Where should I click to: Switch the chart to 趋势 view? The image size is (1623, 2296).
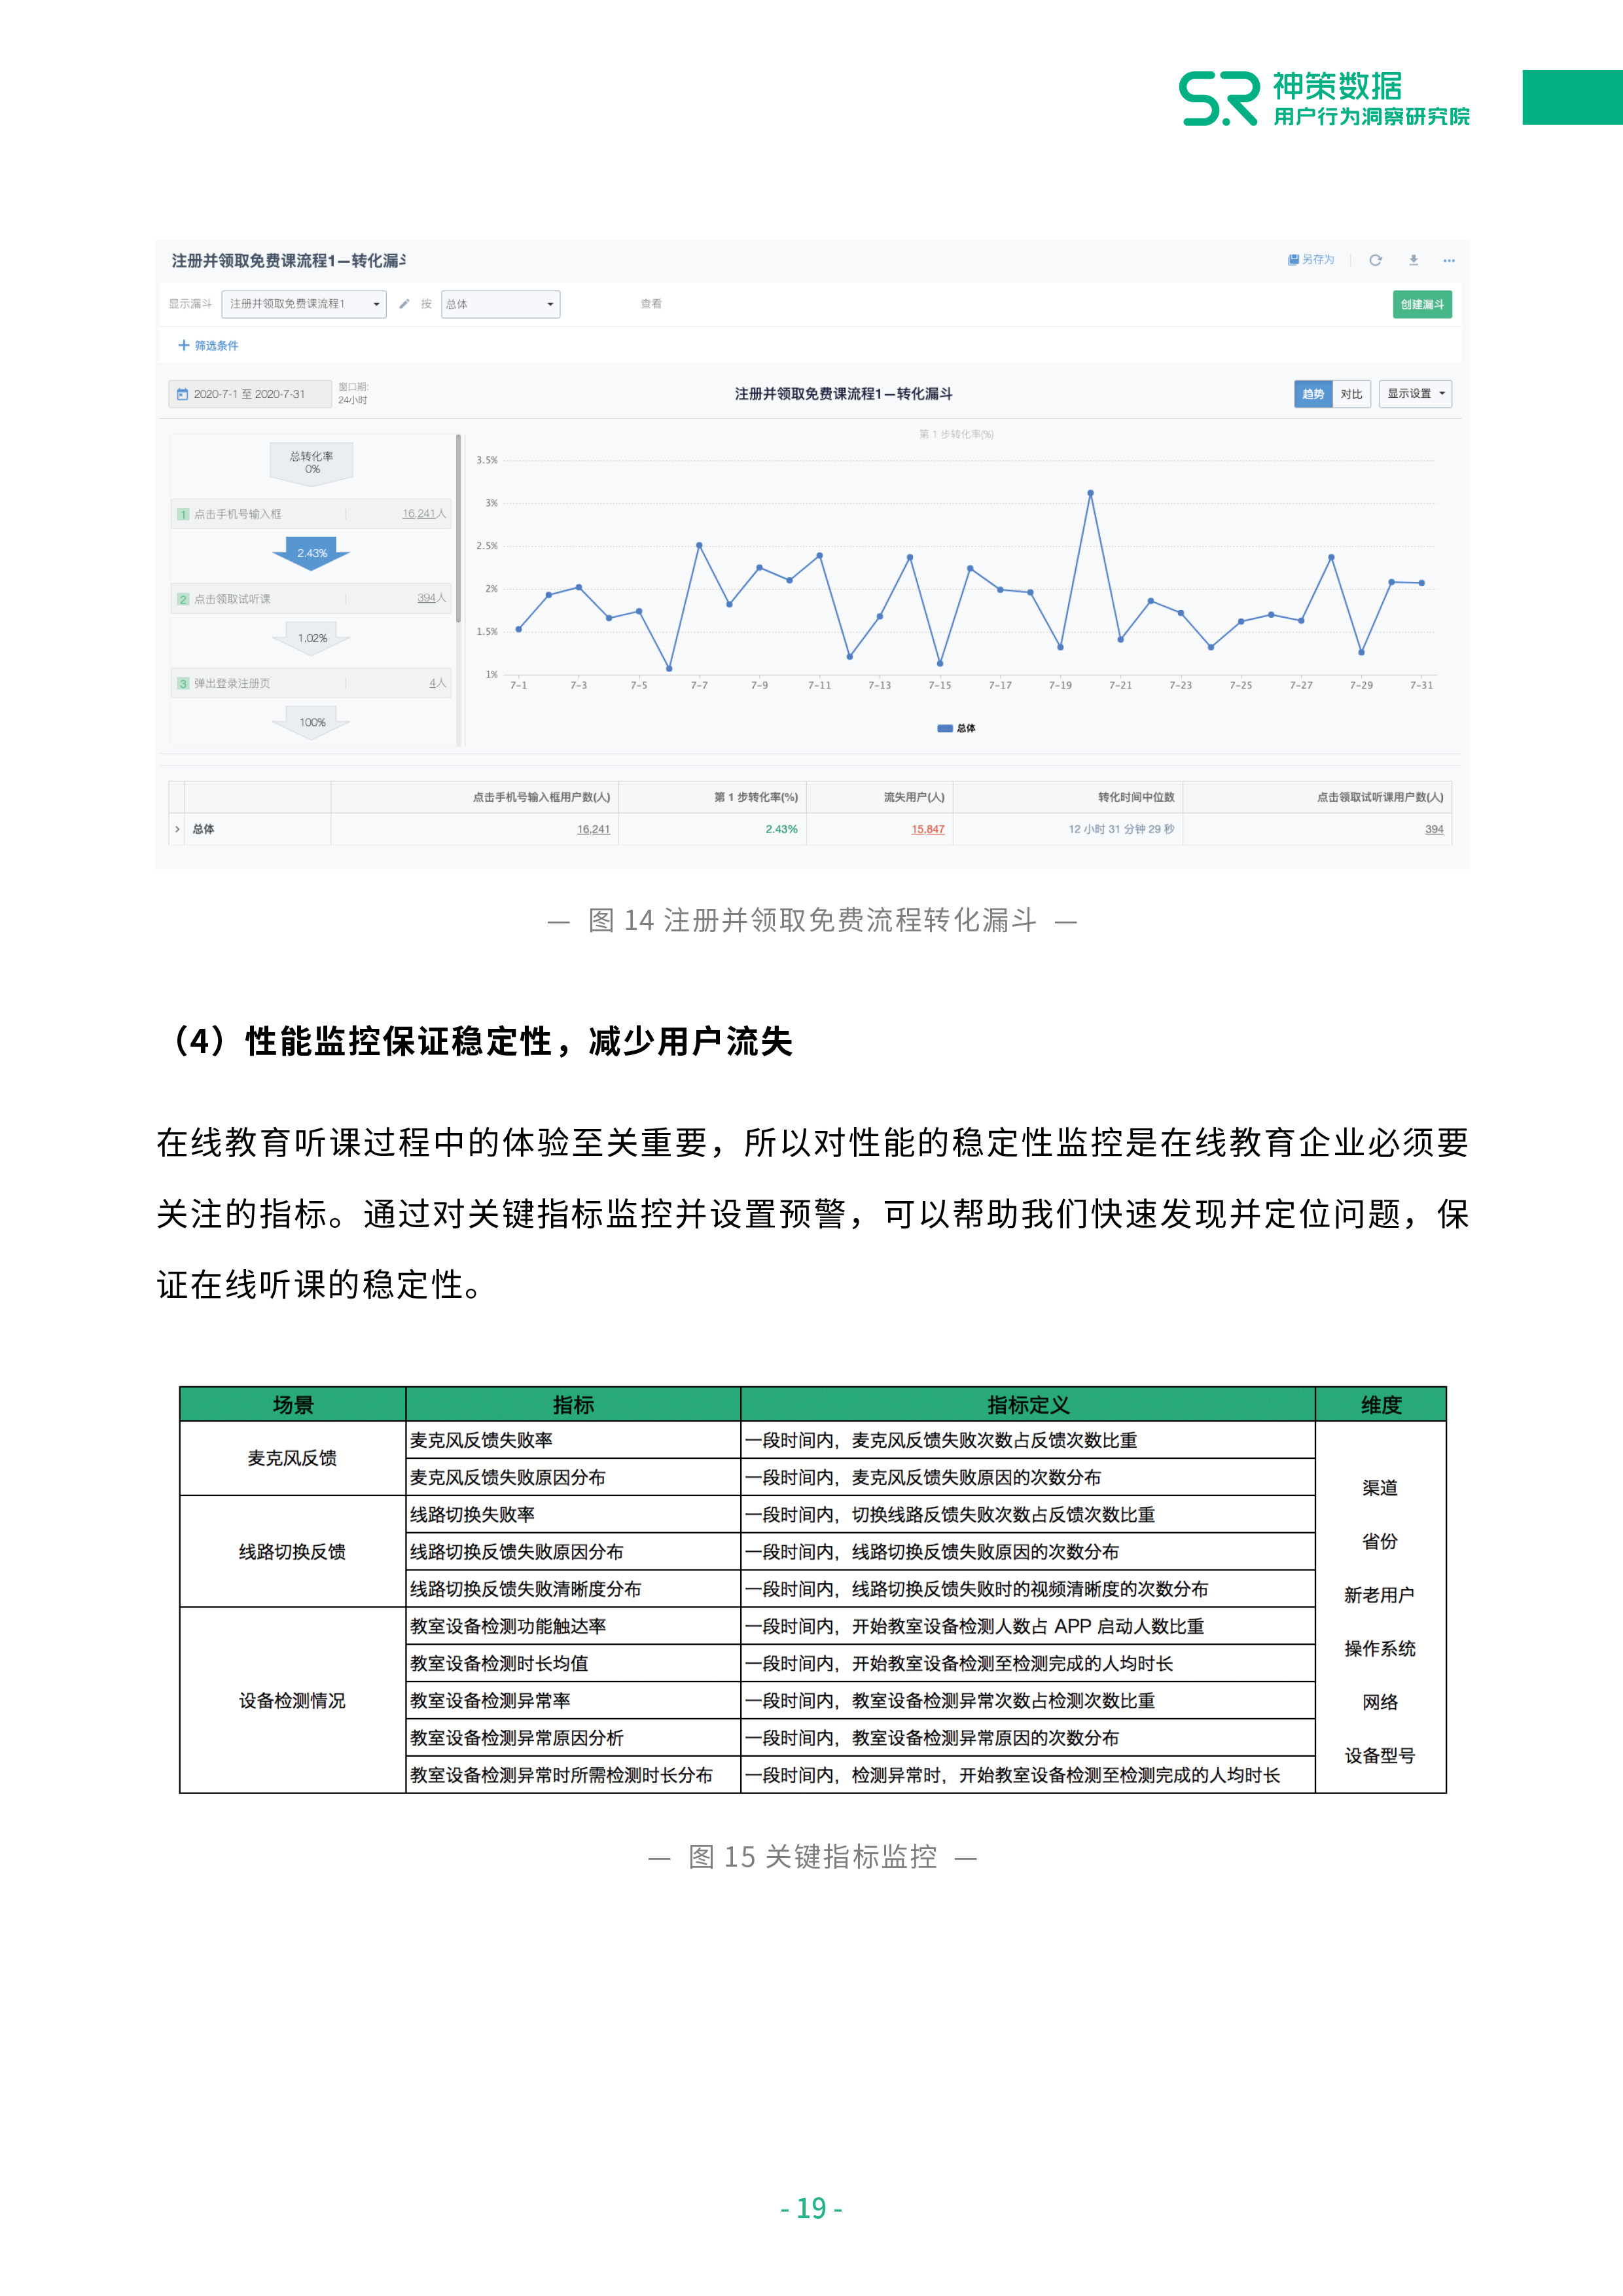(x=1314, y=394)
